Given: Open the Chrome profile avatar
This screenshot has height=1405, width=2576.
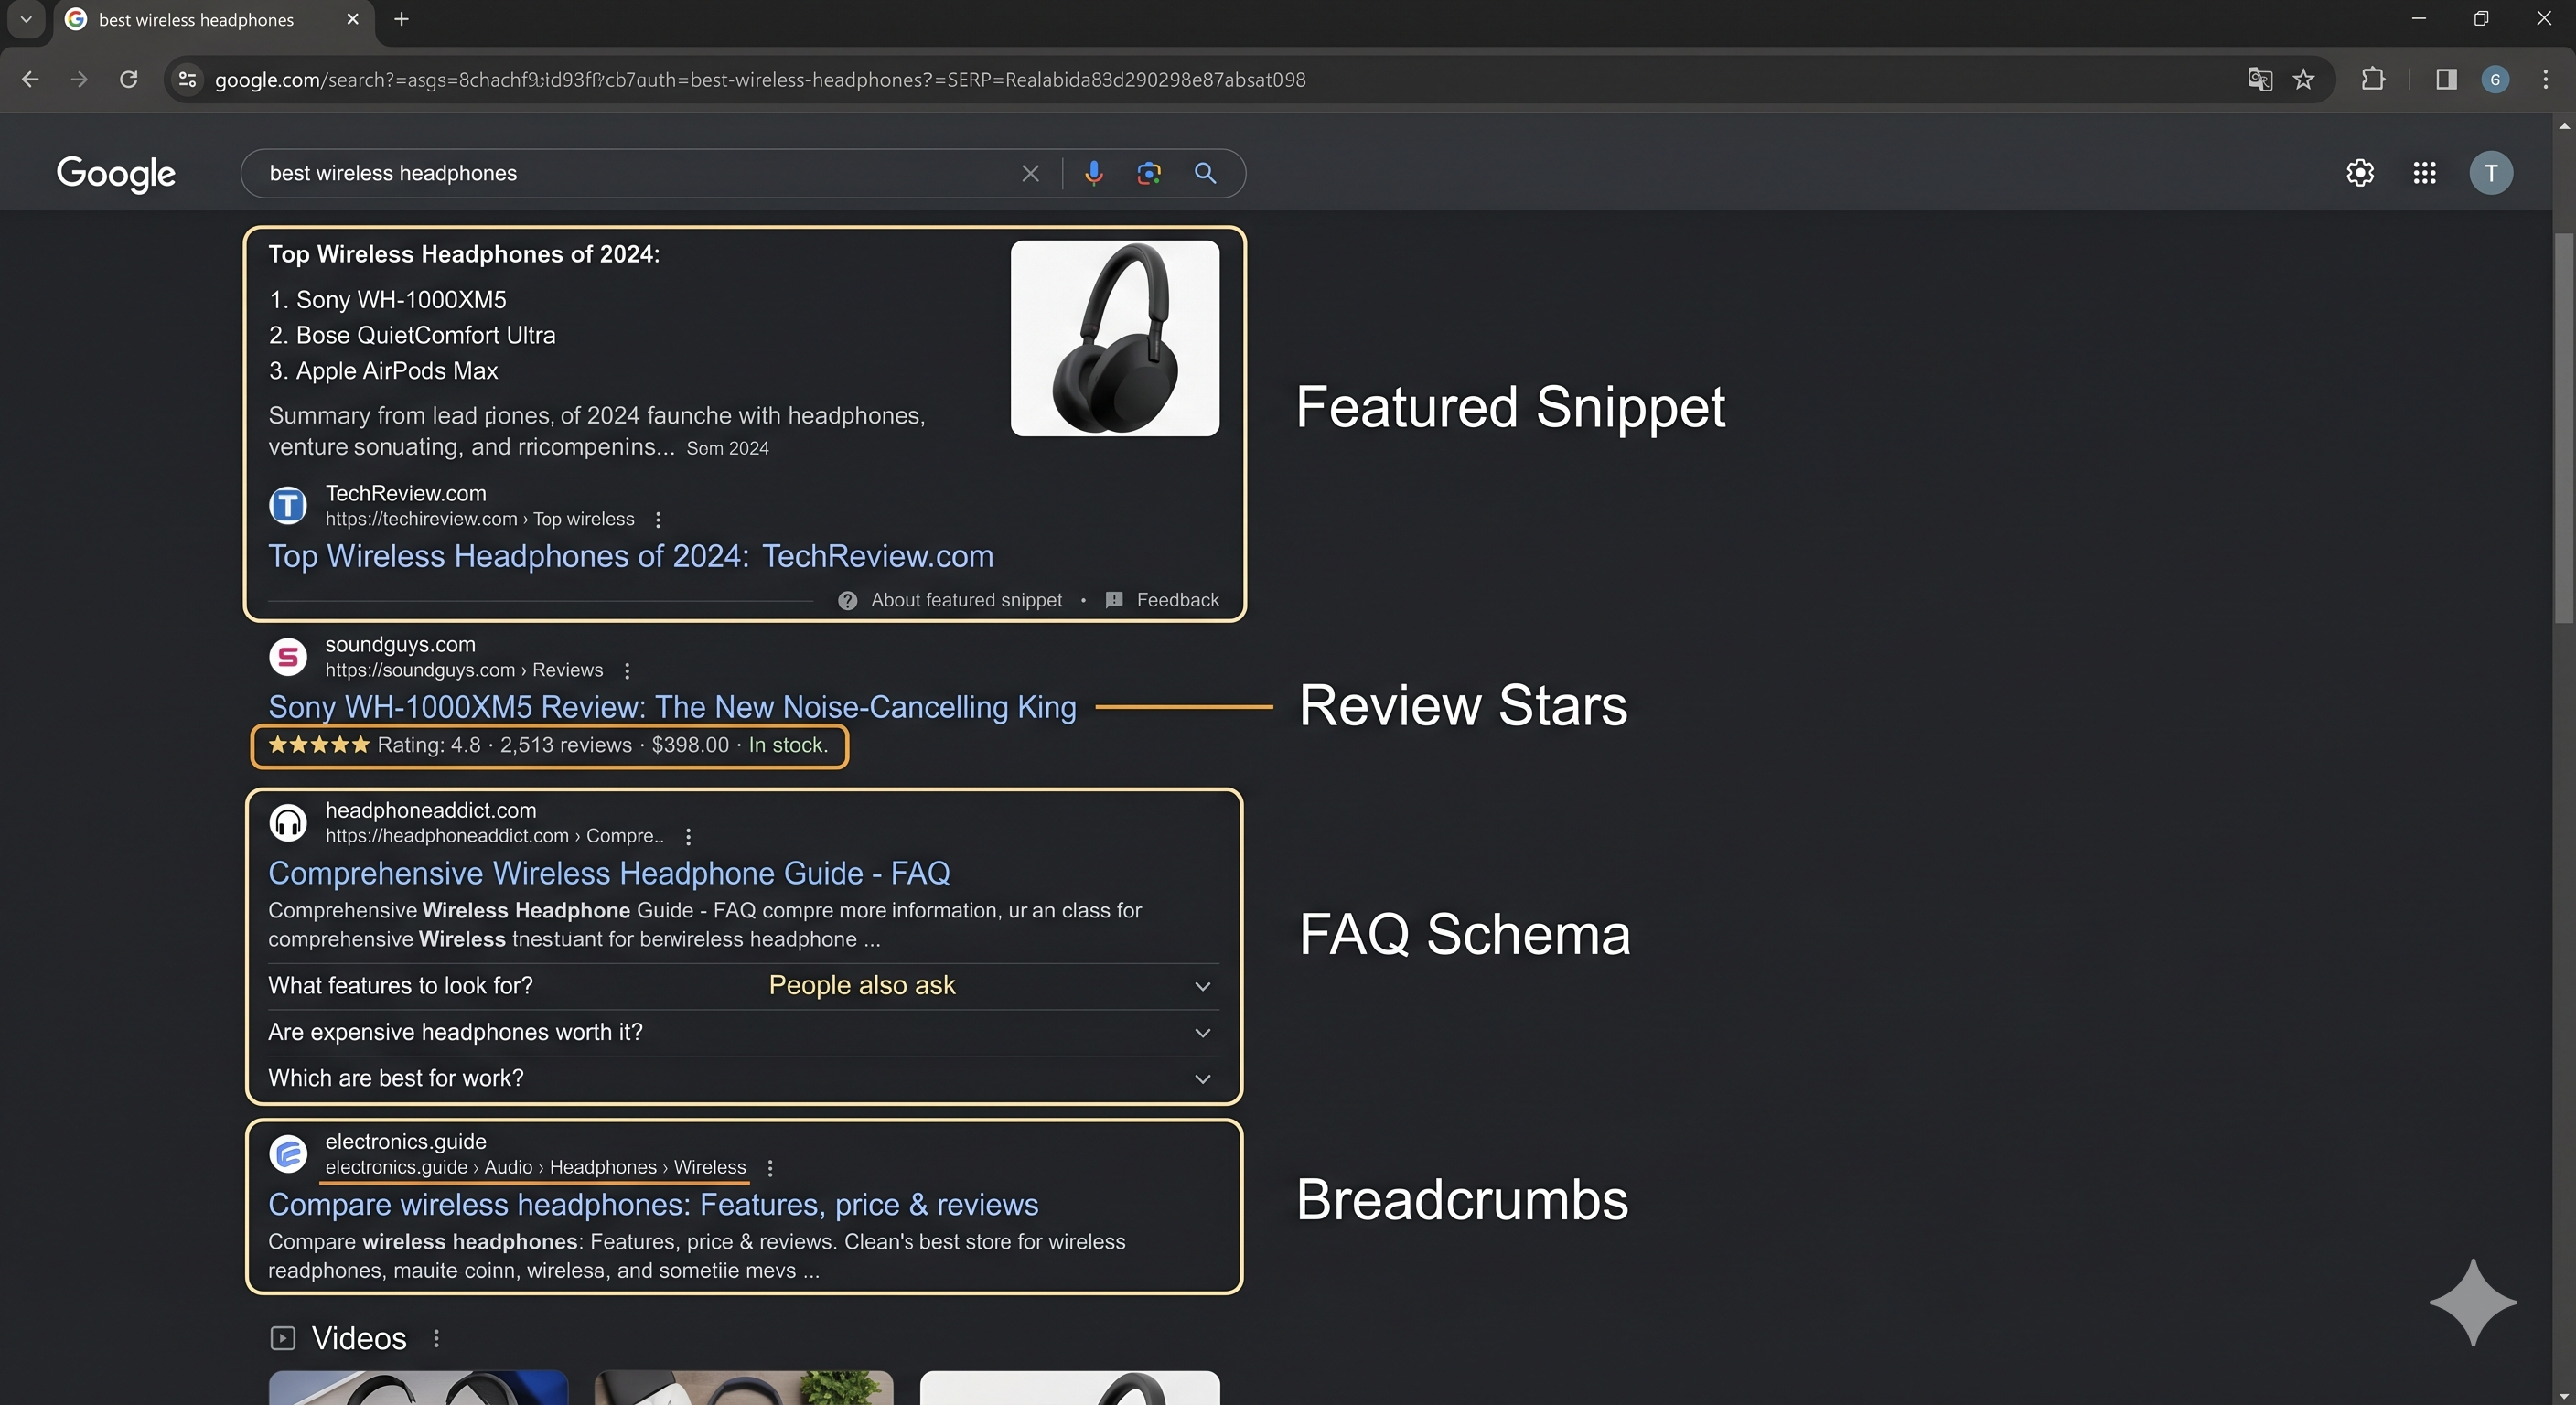Looking at the screenshot, I should click(x=2495, y=79).
